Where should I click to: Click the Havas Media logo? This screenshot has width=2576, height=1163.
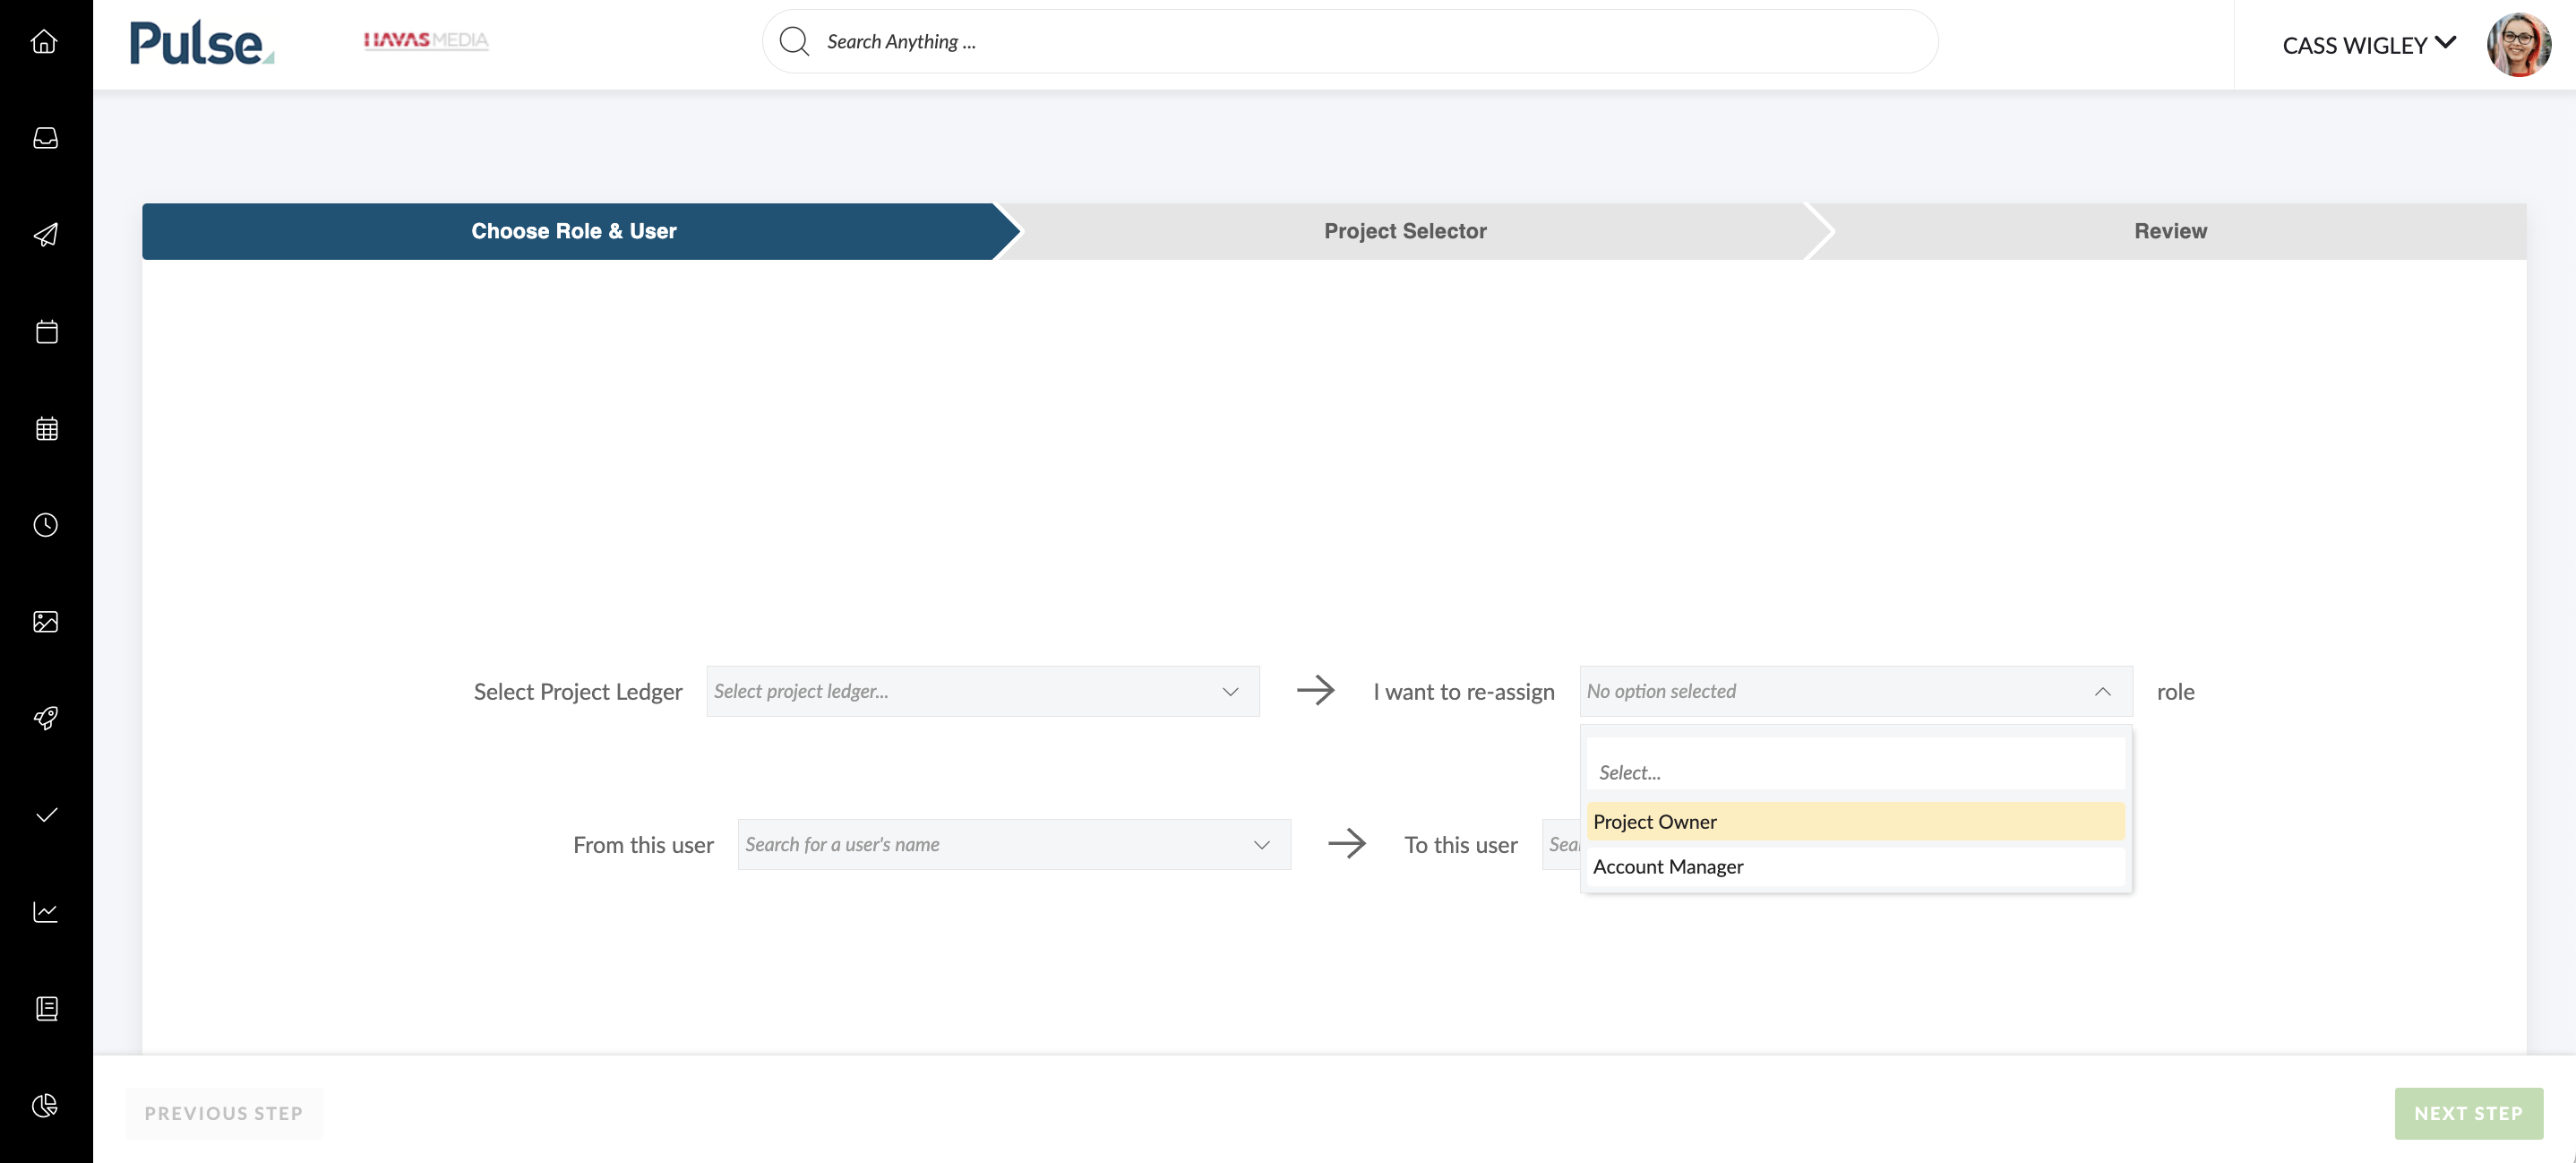coord(426,40)
